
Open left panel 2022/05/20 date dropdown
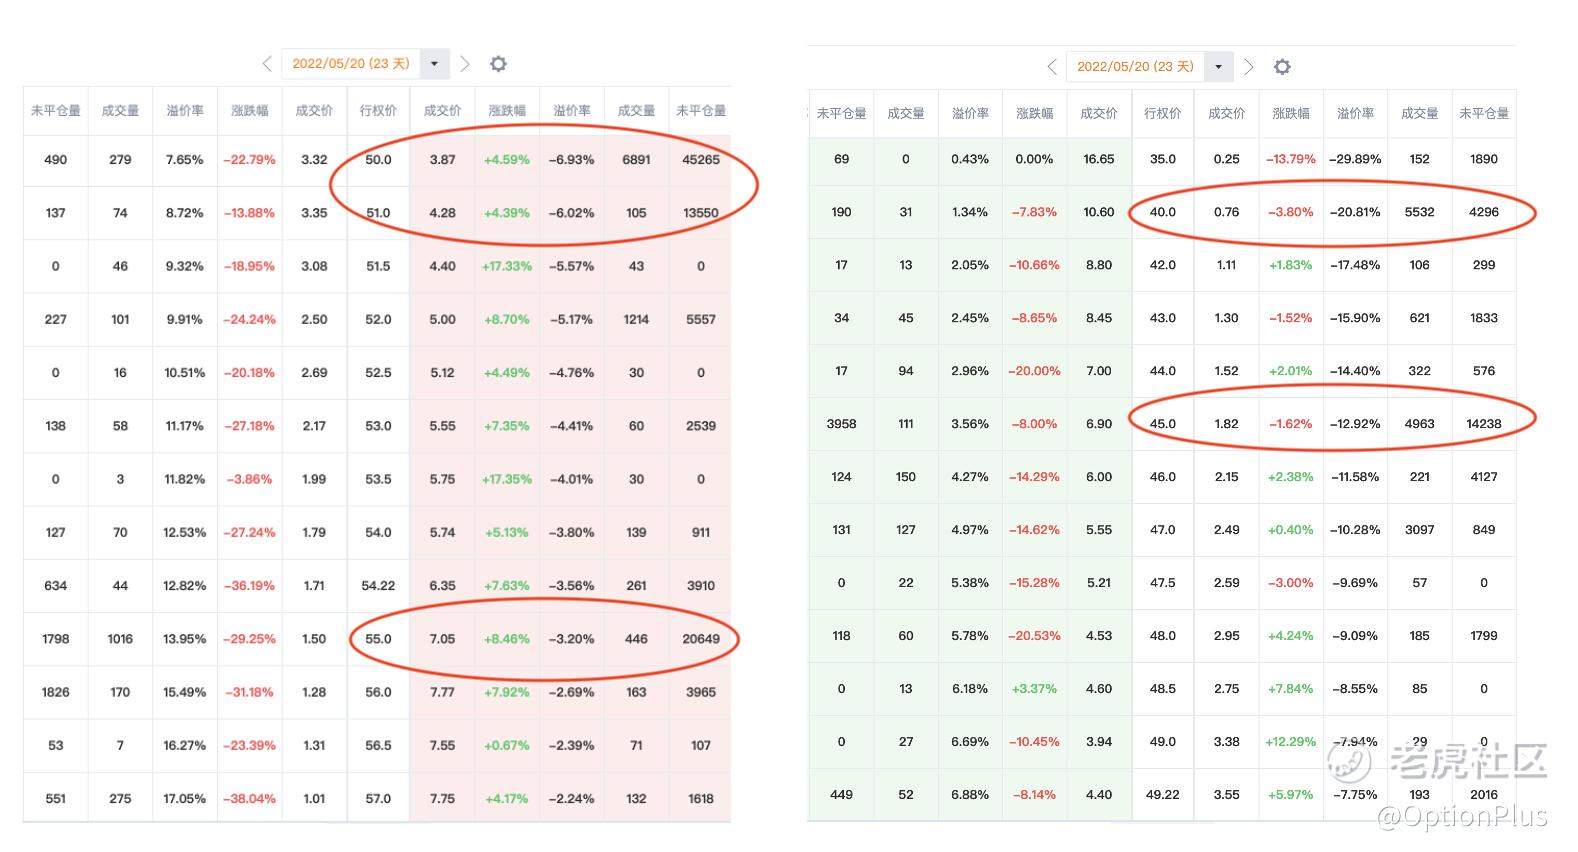coord(434,64)
